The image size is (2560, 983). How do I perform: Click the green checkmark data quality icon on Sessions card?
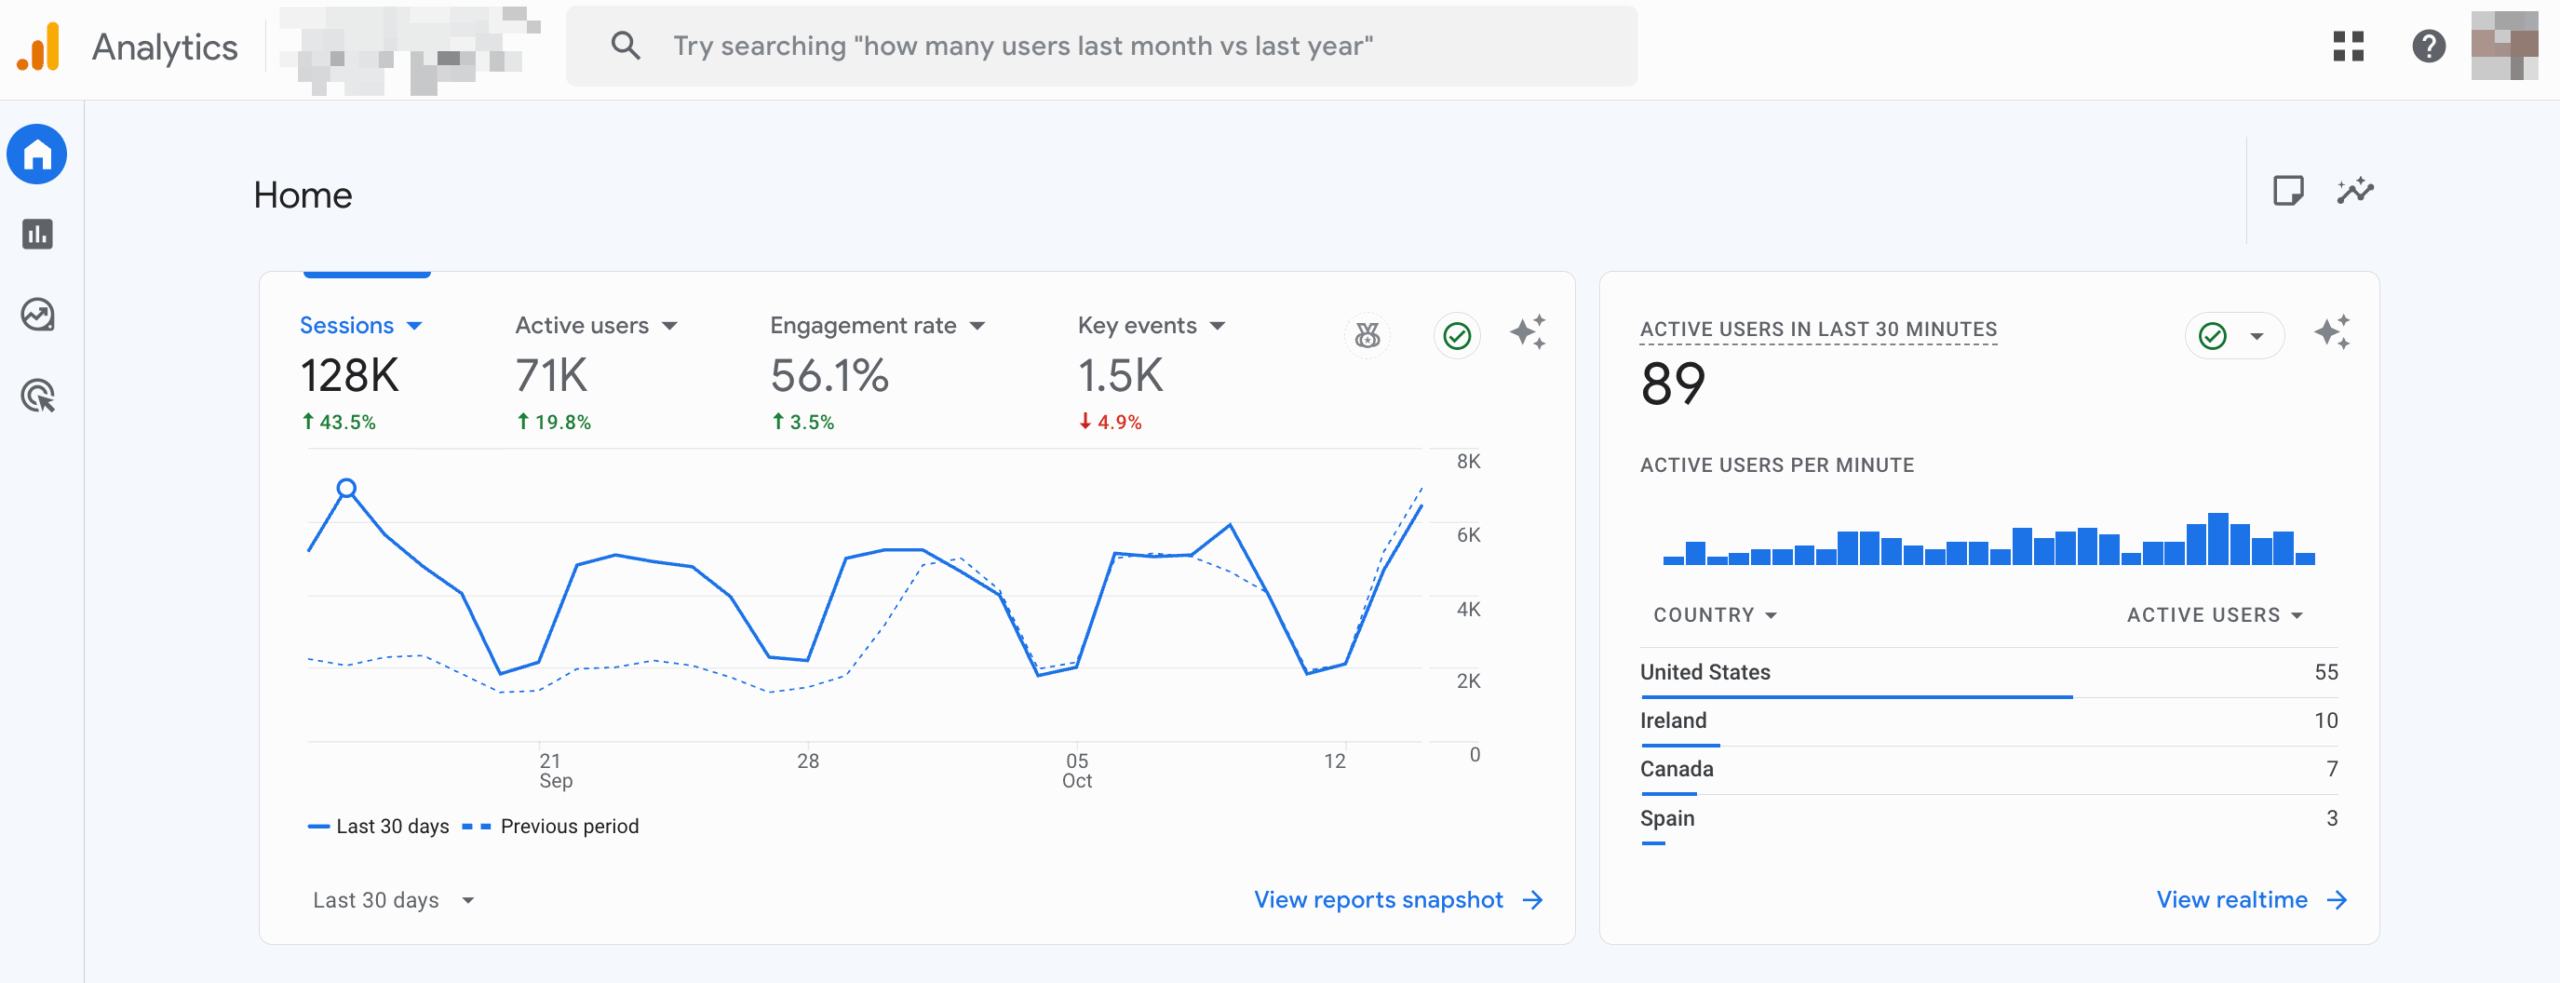click(x=1457, y=335)
